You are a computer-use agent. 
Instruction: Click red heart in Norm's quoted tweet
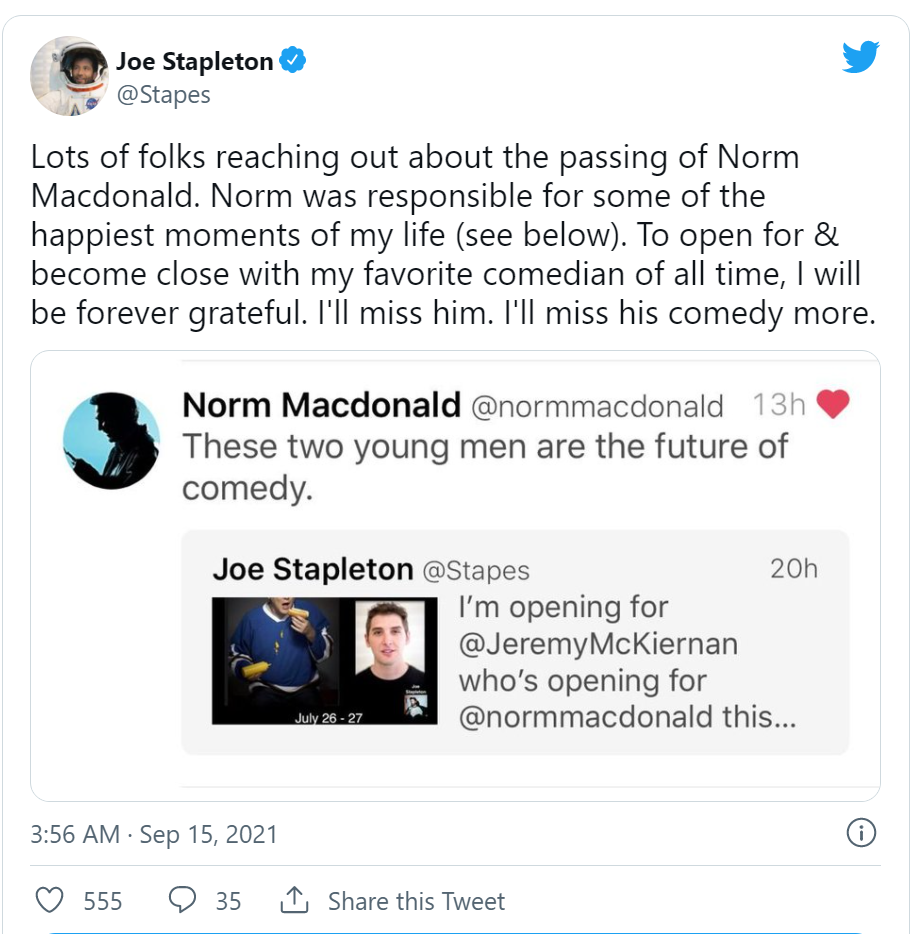(832, 405)
